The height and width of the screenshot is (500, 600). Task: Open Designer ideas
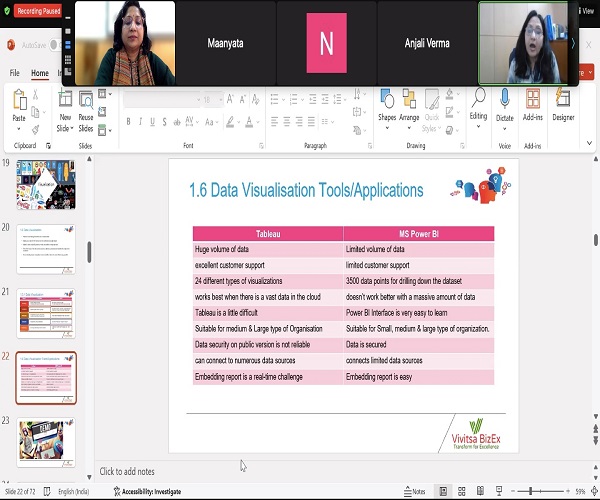tap(563, 105)
